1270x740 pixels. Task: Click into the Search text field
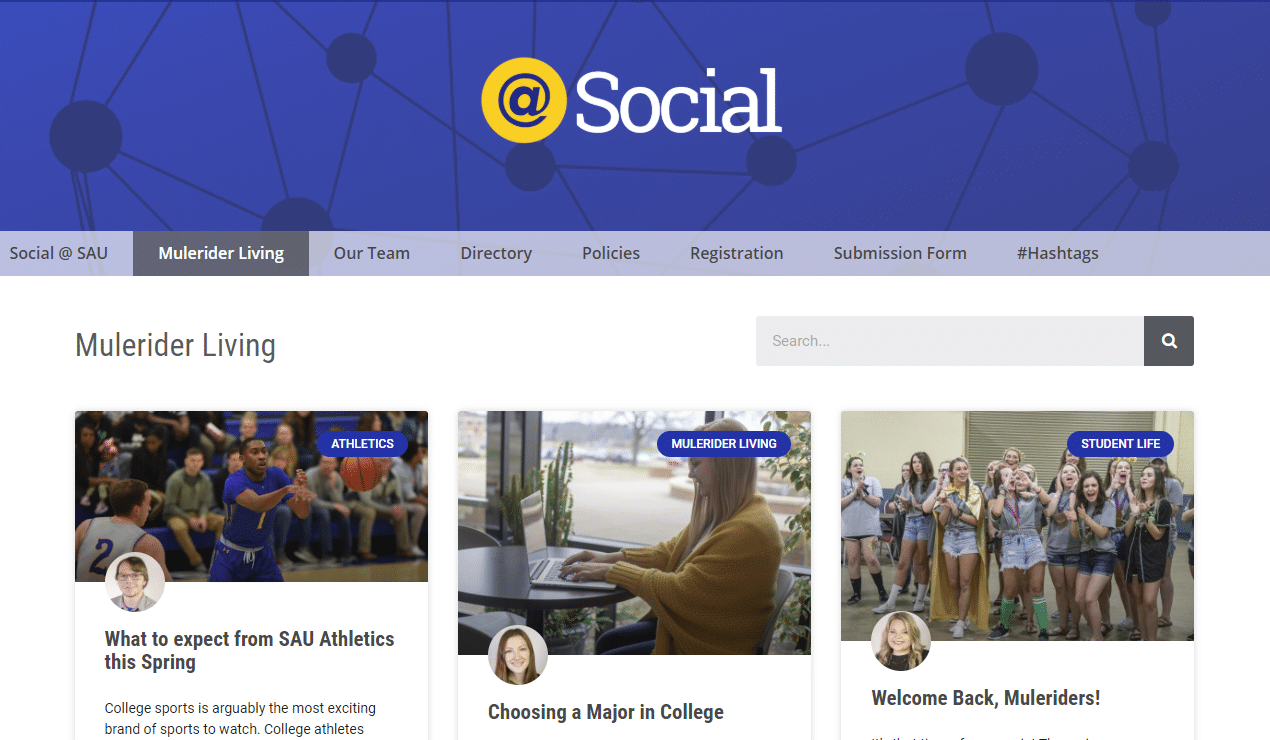[x=950, y=341]
